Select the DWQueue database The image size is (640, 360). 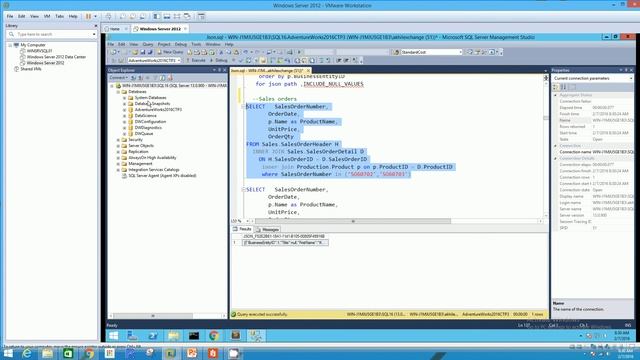click(144, 133)
